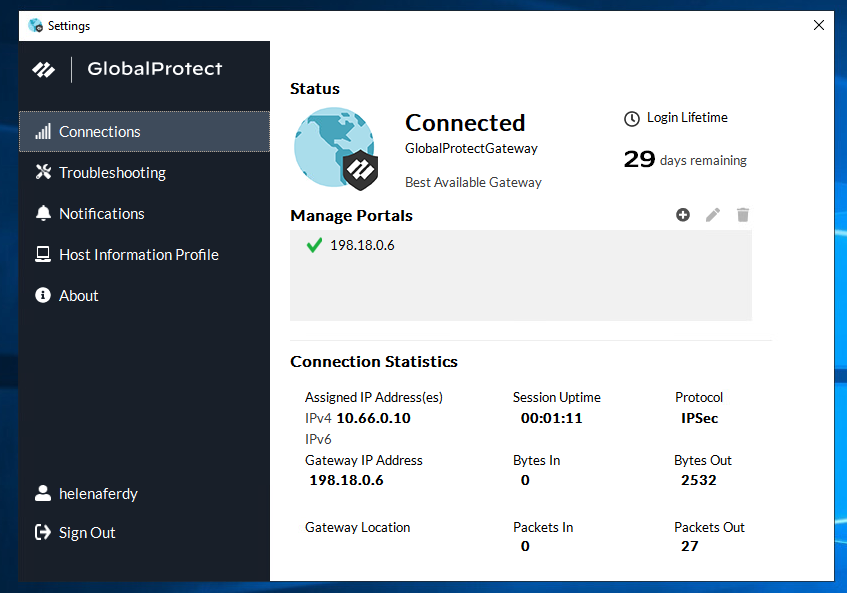Viewport: 847px width, 593px height.
Task: Switch to Host Information Profile
Action: (138, 255)
